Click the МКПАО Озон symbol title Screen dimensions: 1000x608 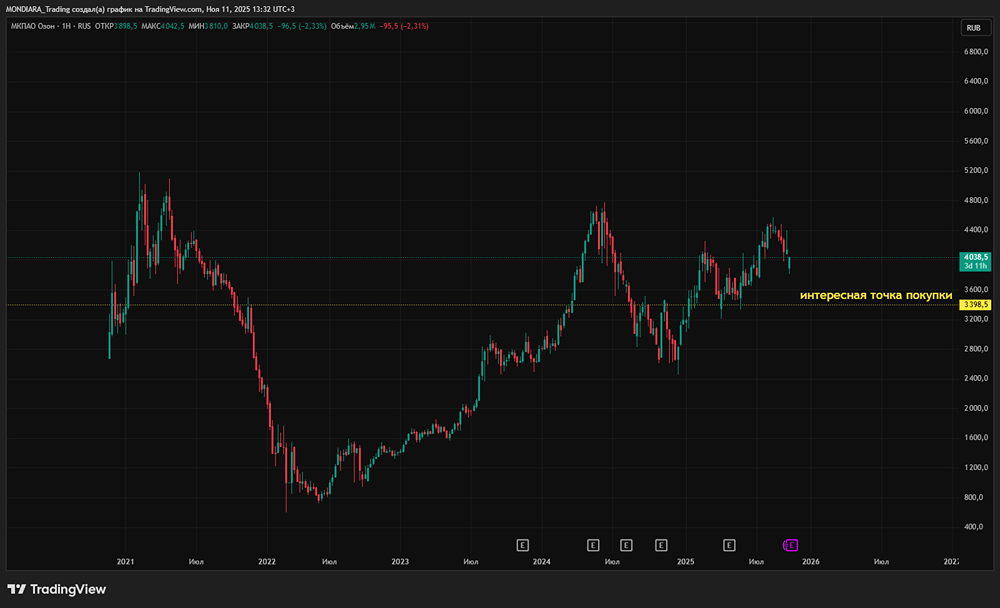point(30,26)
